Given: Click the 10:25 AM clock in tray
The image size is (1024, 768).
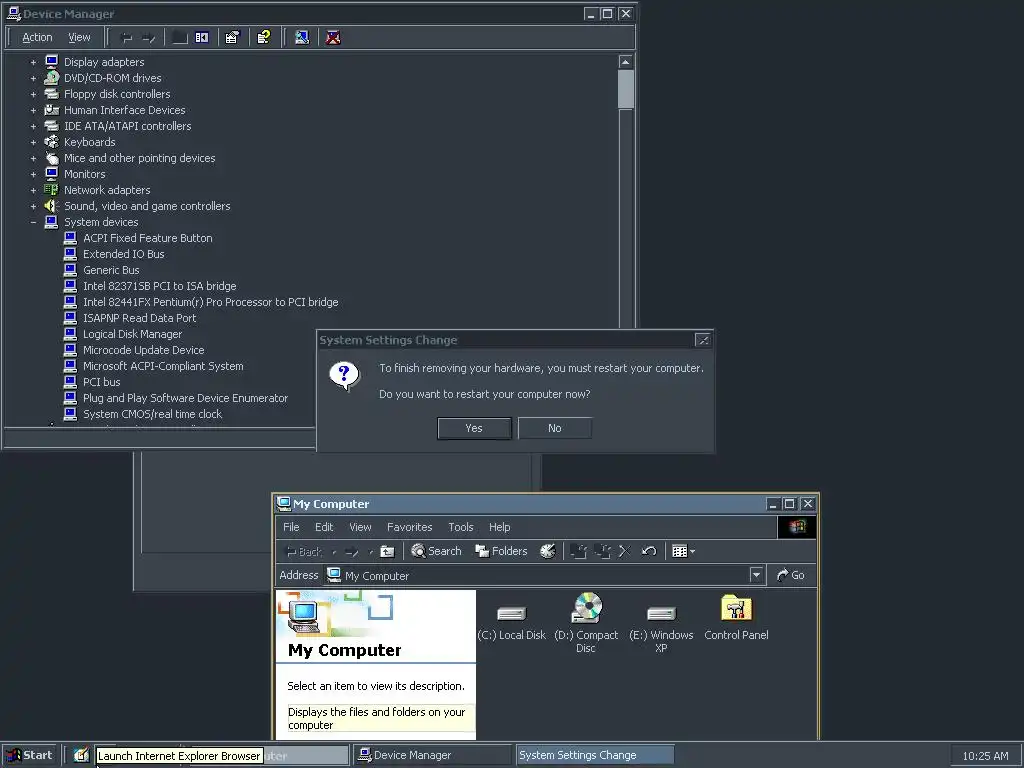Looking at the screenshot, I should click(985, 756).
